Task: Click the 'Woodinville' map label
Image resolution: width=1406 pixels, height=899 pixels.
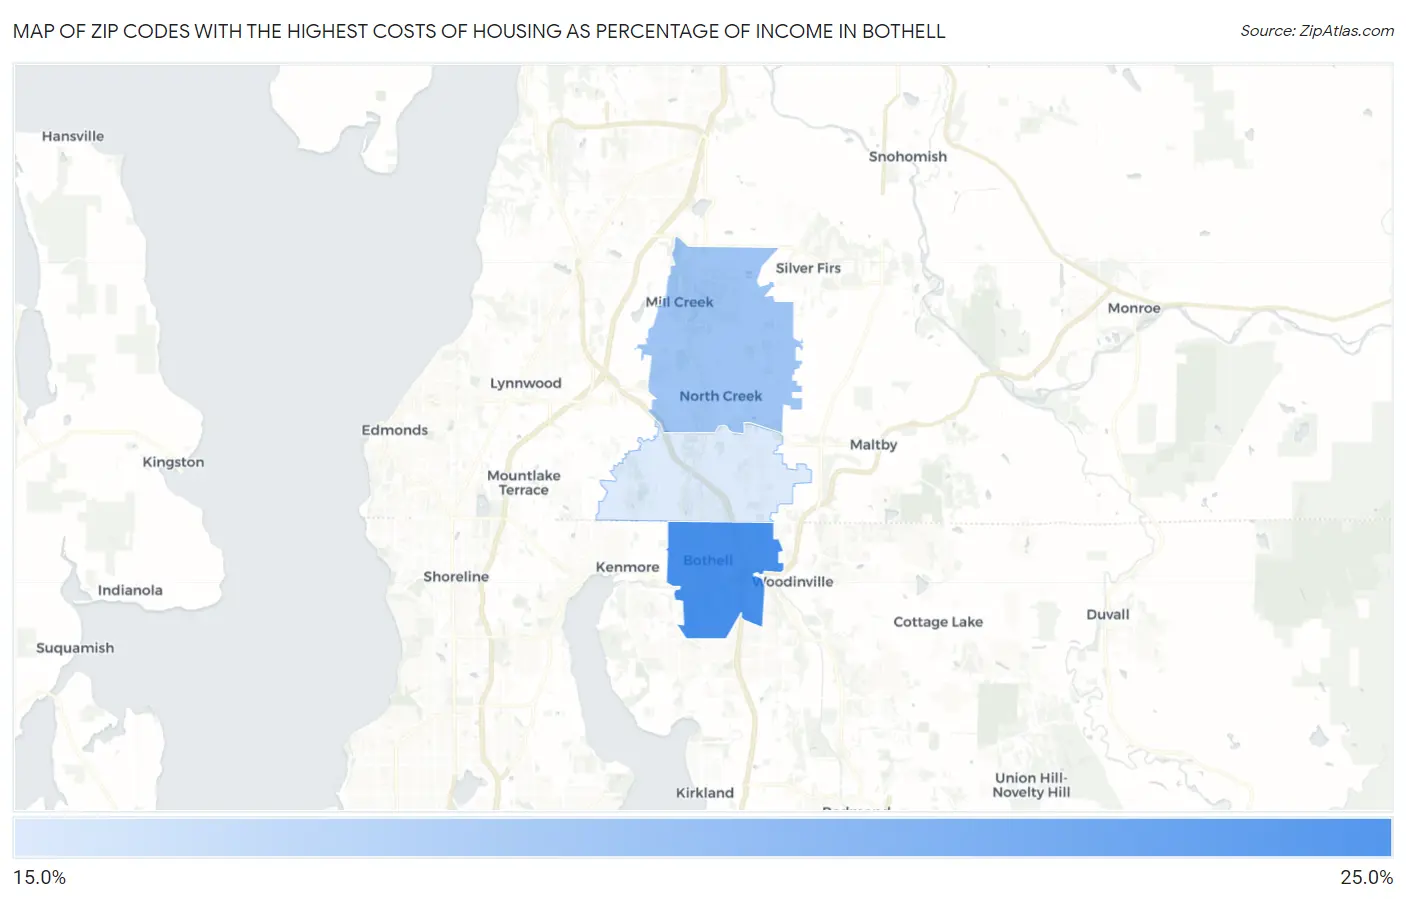Action: tap(793, 582)
